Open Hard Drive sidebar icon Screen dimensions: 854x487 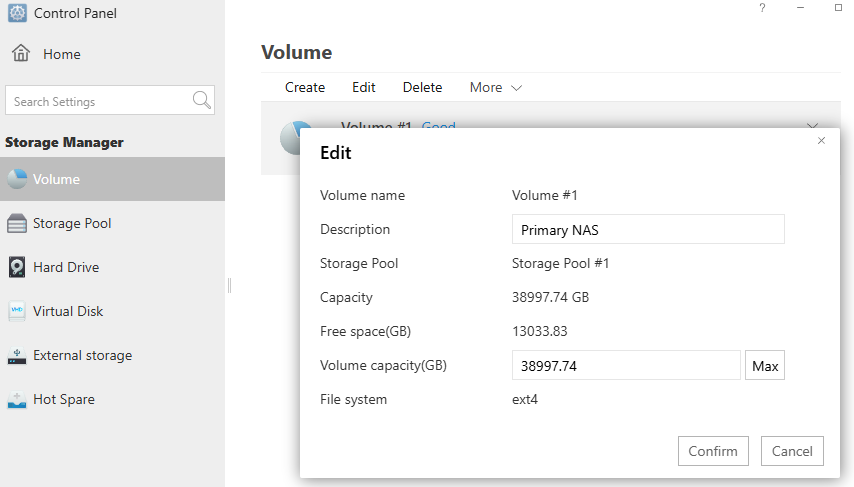tap(17, 267)
